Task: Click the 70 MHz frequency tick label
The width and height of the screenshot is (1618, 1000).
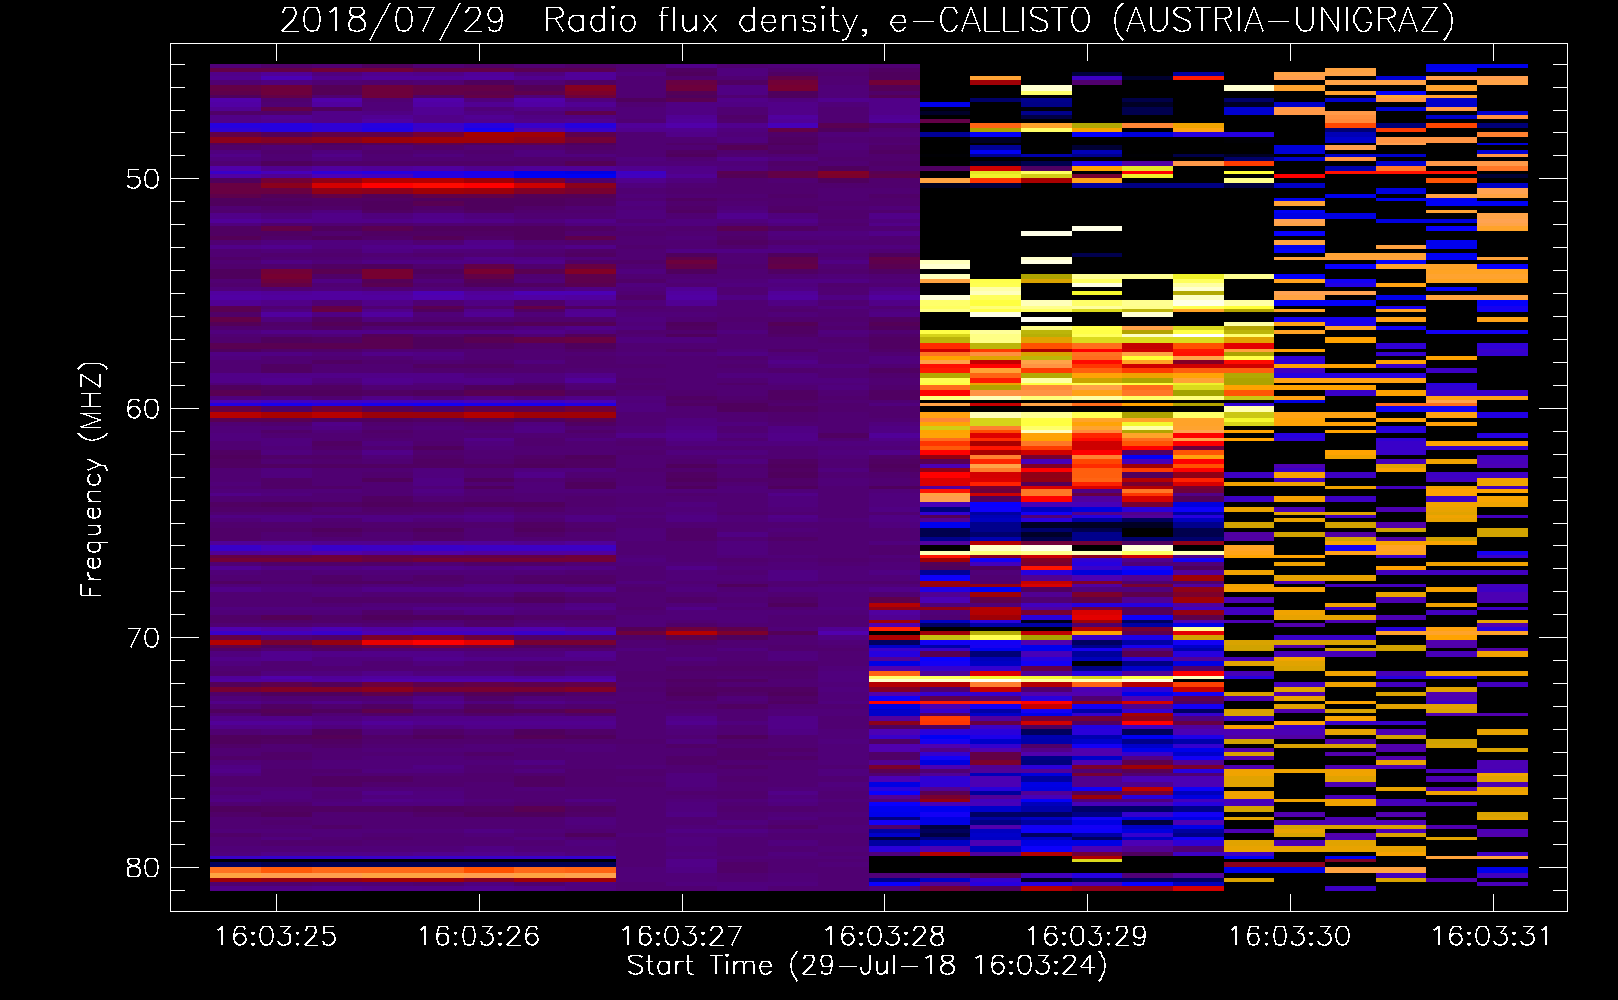Action: coord(143,638)
